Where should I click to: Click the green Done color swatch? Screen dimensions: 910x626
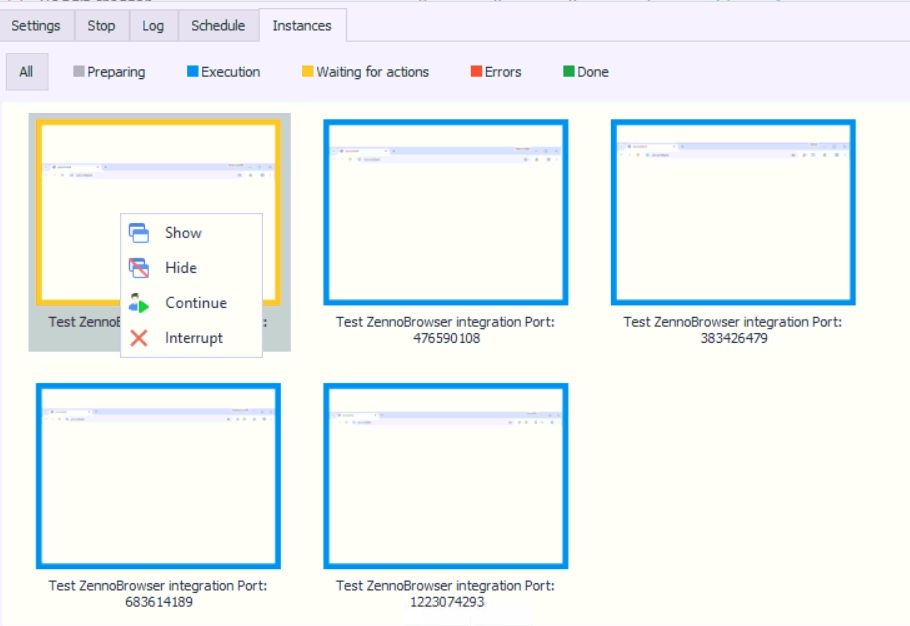pyautogui.click(x=569, y=72)
